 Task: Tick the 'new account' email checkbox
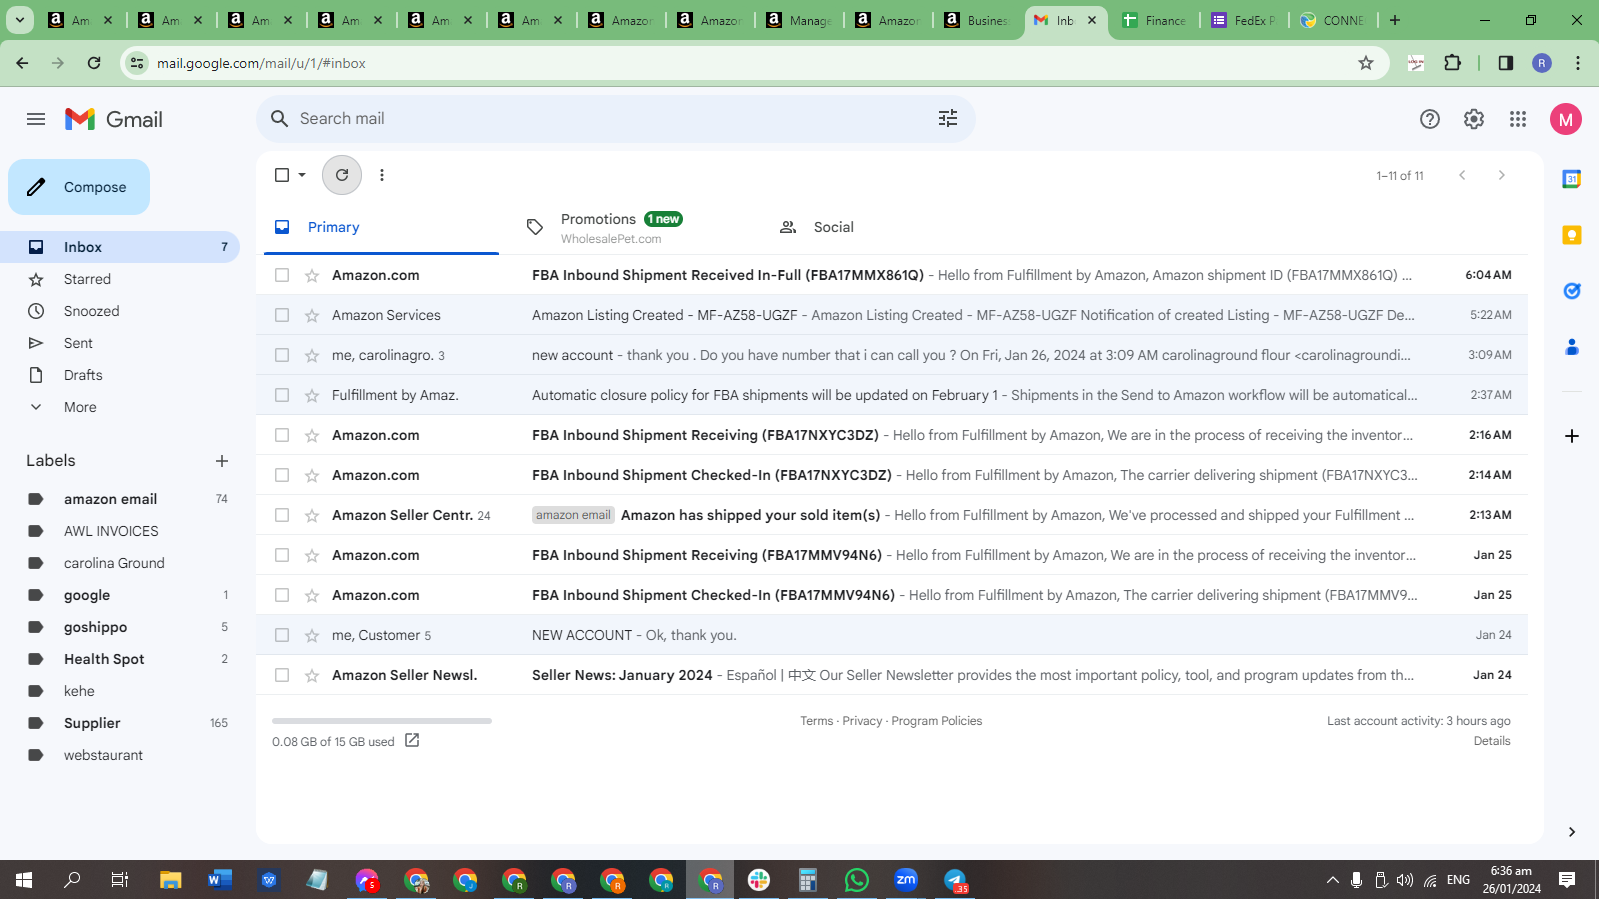click(282, 355)
